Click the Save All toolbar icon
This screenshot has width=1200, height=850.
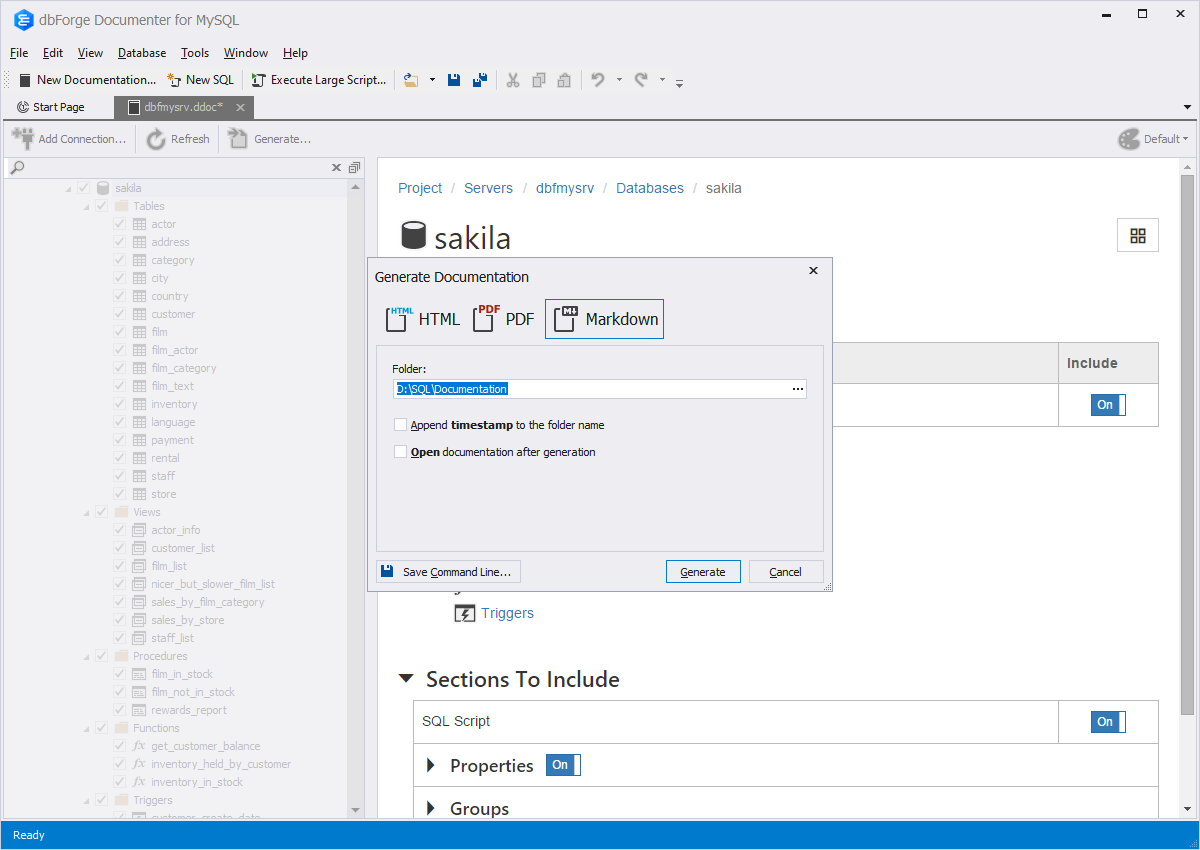click(480, 79)
